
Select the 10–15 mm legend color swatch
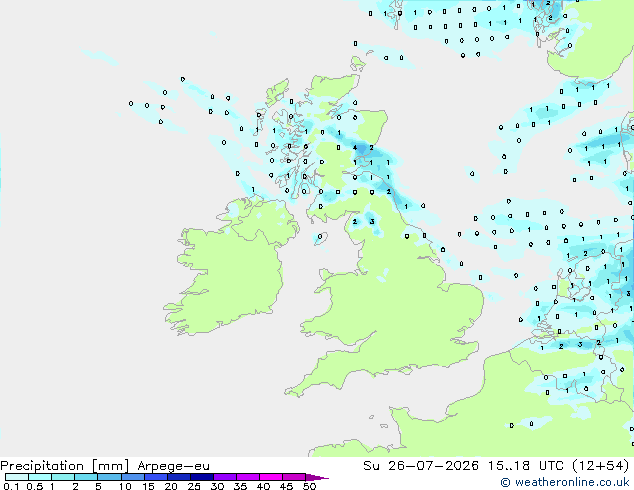(132, 477)
